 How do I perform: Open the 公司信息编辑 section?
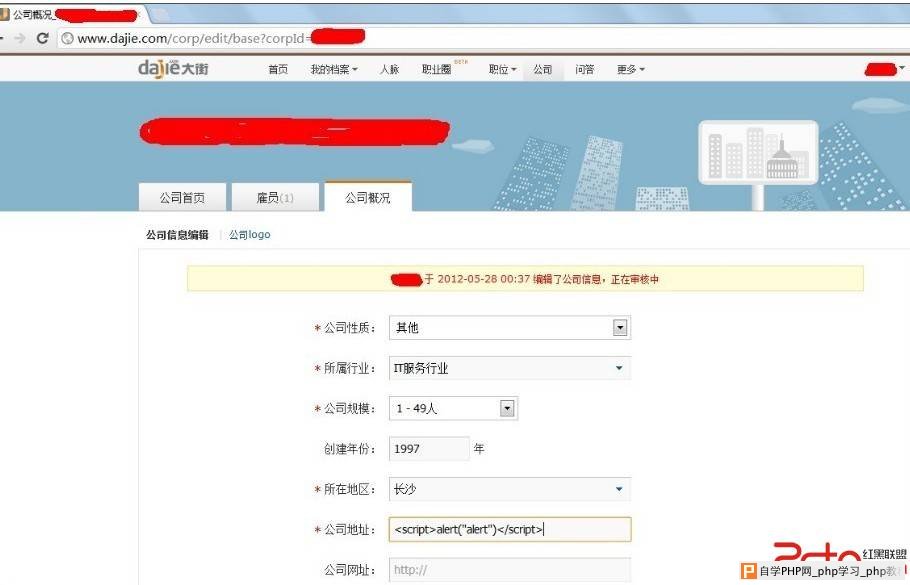pos(177,235)
